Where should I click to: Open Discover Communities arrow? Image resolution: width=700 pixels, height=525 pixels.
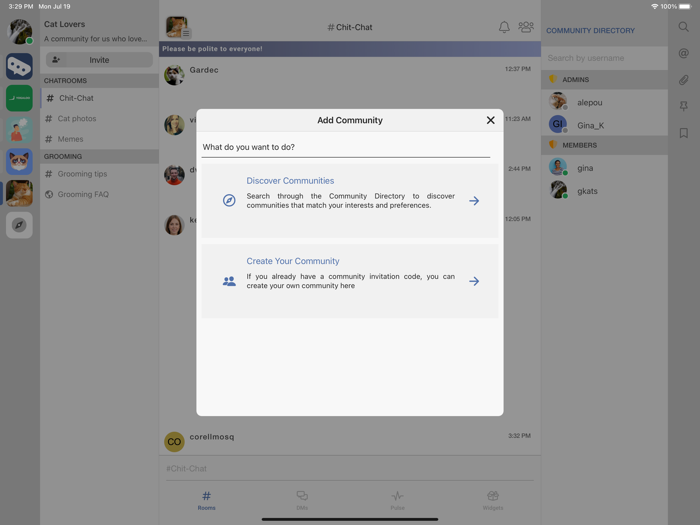tap(474, 201)
